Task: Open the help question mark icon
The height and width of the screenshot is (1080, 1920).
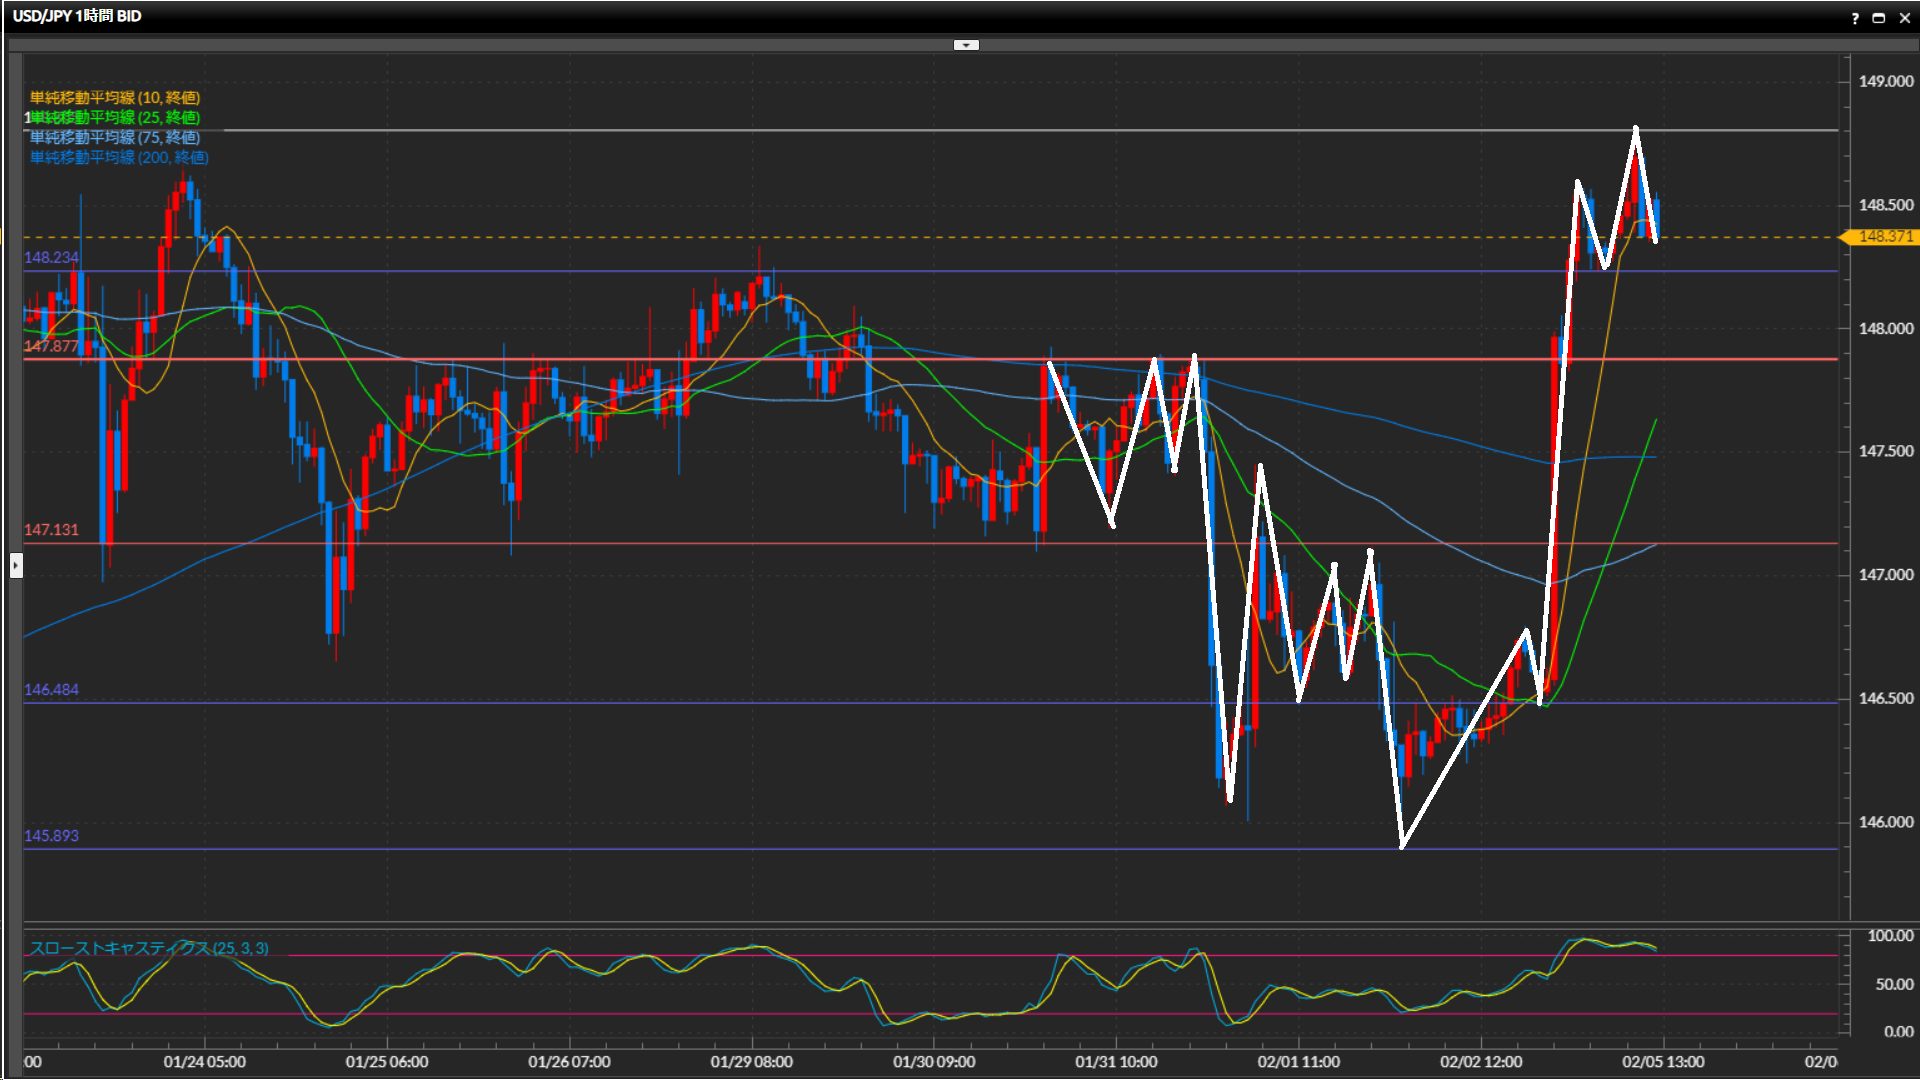Action: (x=1855, y=18)
